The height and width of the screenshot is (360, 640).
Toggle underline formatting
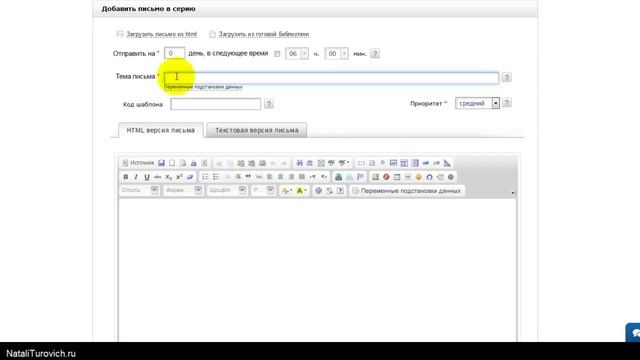147,177
